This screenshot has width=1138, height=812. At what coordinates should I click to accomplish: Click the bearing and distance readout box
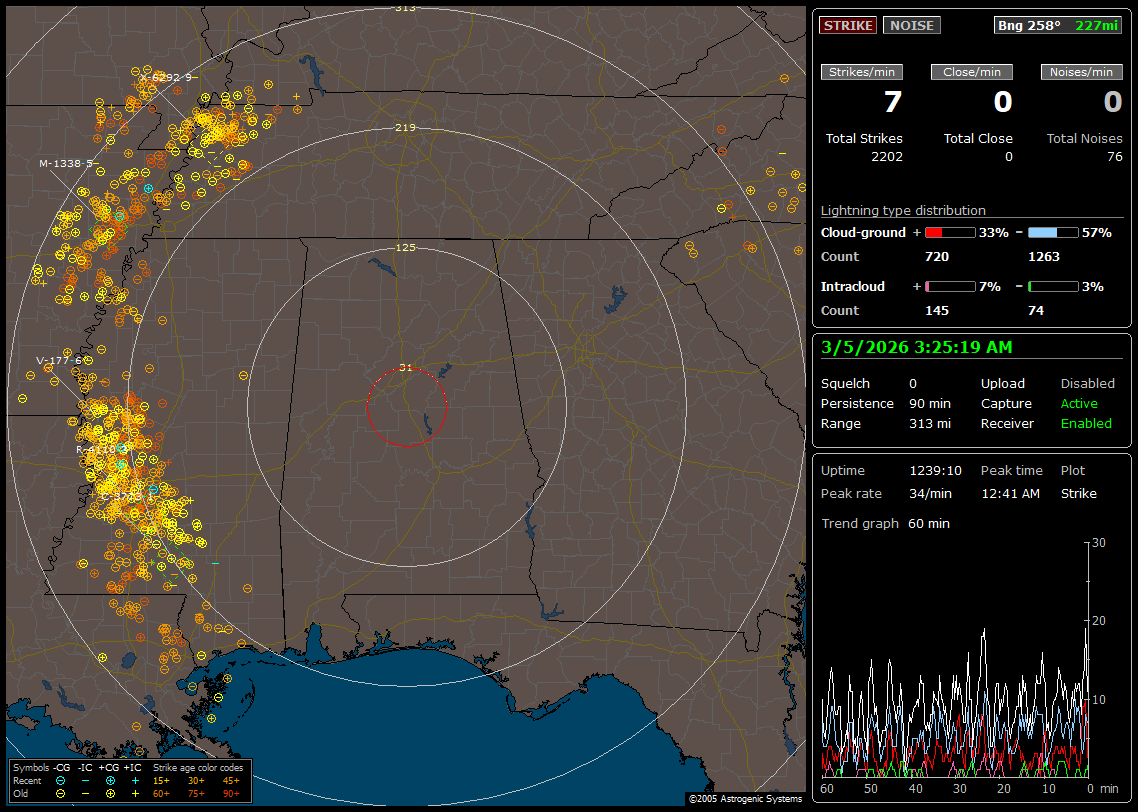pyautogui.click(x=1058, y=25)
